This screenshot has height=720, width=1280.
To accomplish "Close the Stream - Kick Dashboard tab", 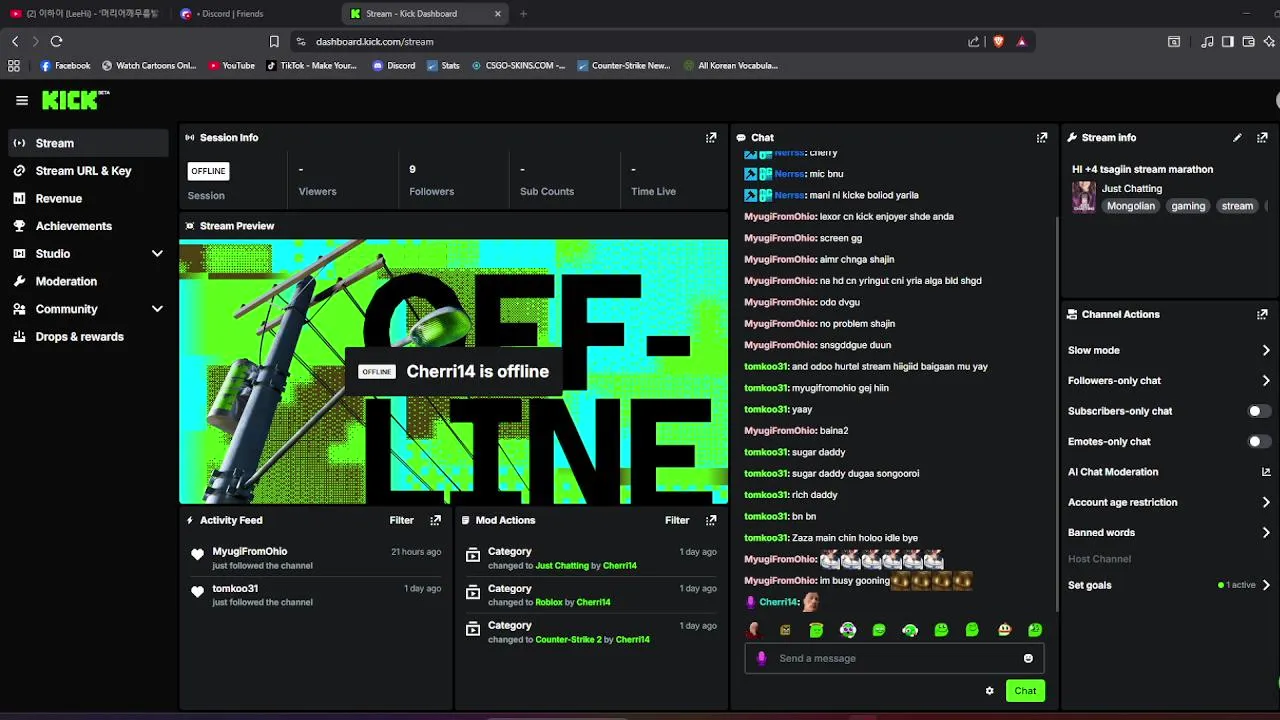I will pos(498,14).
